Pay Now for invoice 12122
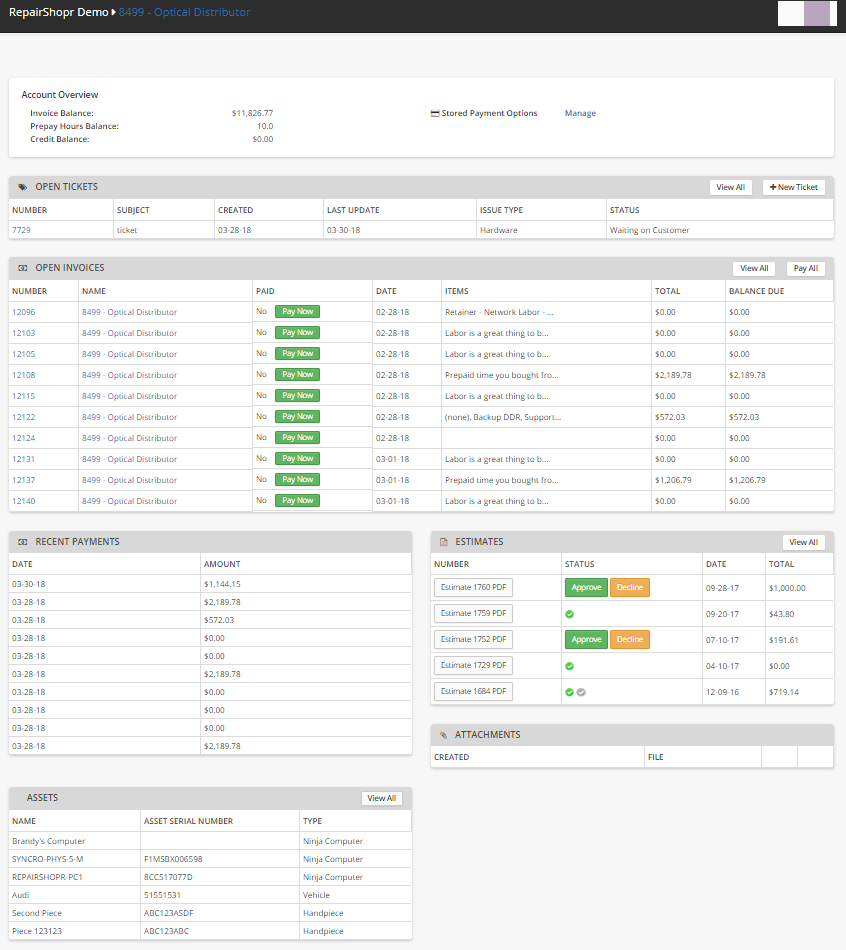Viewport: 846px width, 950px height. [x=297, y=417]
